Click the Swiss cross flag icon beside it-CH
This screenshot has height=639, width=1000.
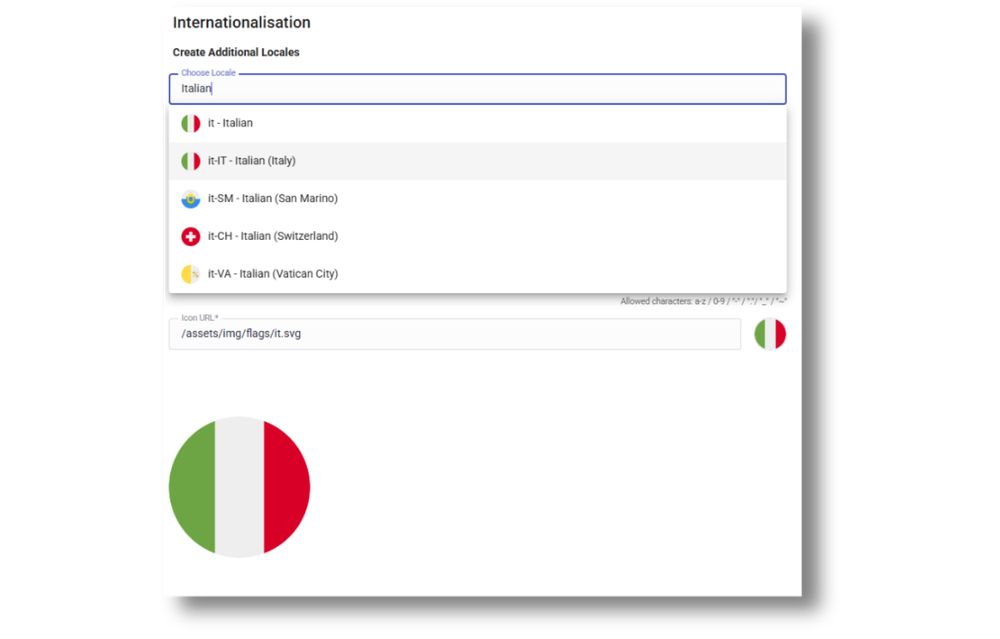pos(191,236)
